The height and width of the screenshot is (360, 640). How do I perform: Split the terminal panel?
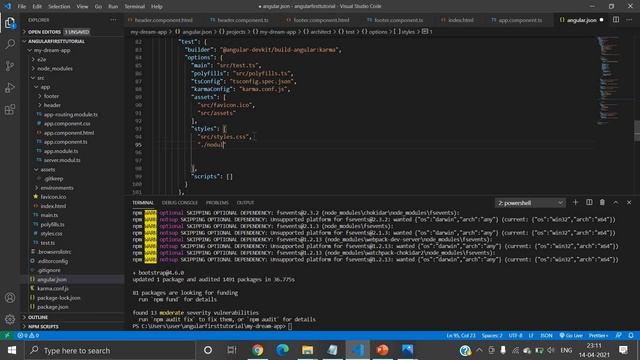pos(589,202)
